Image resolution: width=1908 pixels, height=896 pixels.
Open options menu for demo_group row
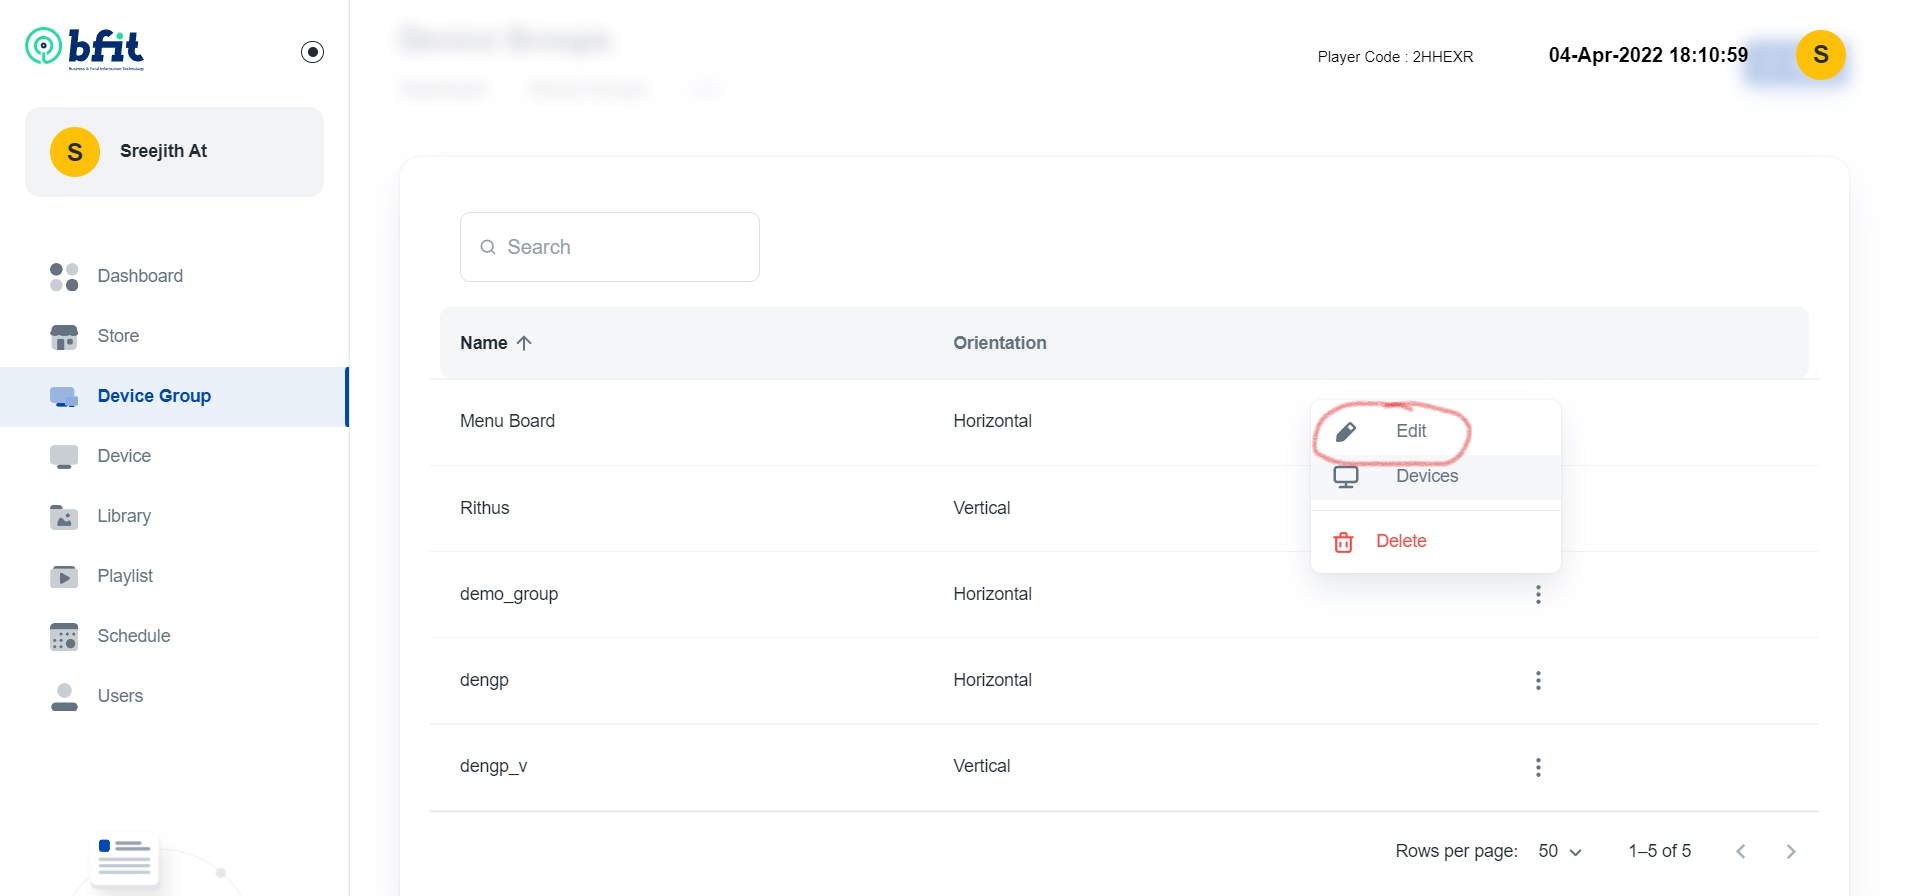[1538, 595]
